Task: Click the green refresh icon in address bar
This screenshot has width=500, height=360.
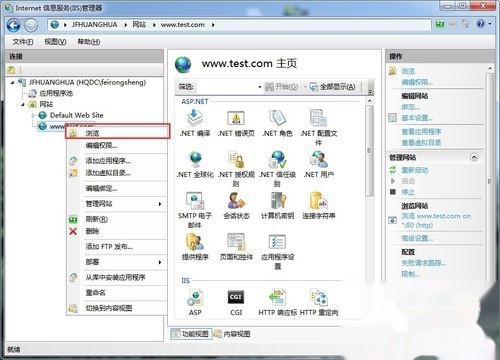Action: point(440,24)
